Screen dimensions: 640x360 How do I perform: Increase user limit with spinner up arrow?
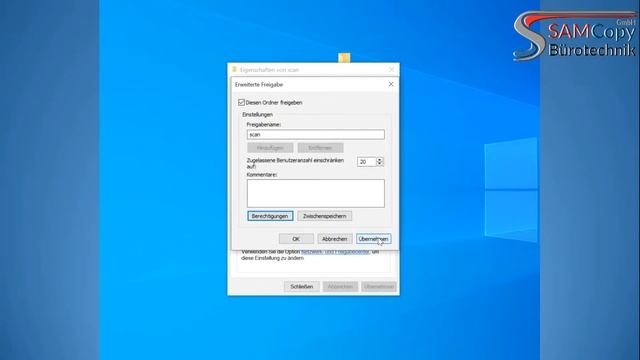click(x=380, y=159)
